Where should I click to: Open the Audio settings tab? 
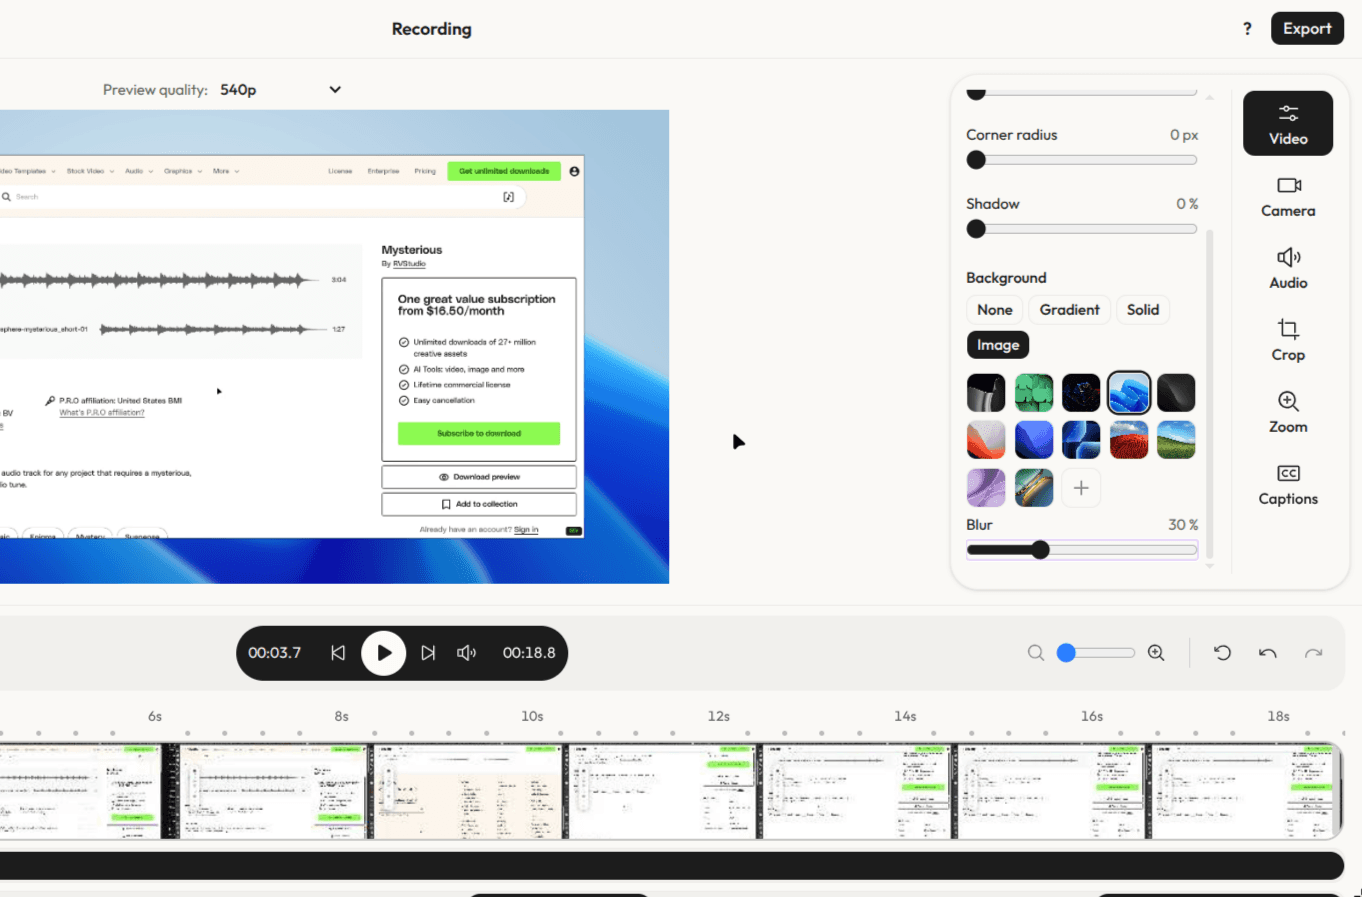(x=1288, y=269)
